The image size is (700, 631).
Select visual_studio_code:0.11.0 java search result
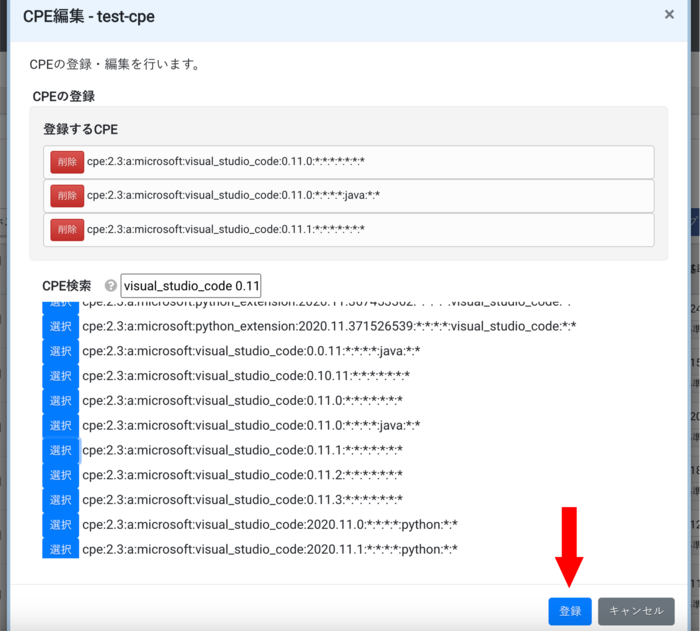[60, 426]
